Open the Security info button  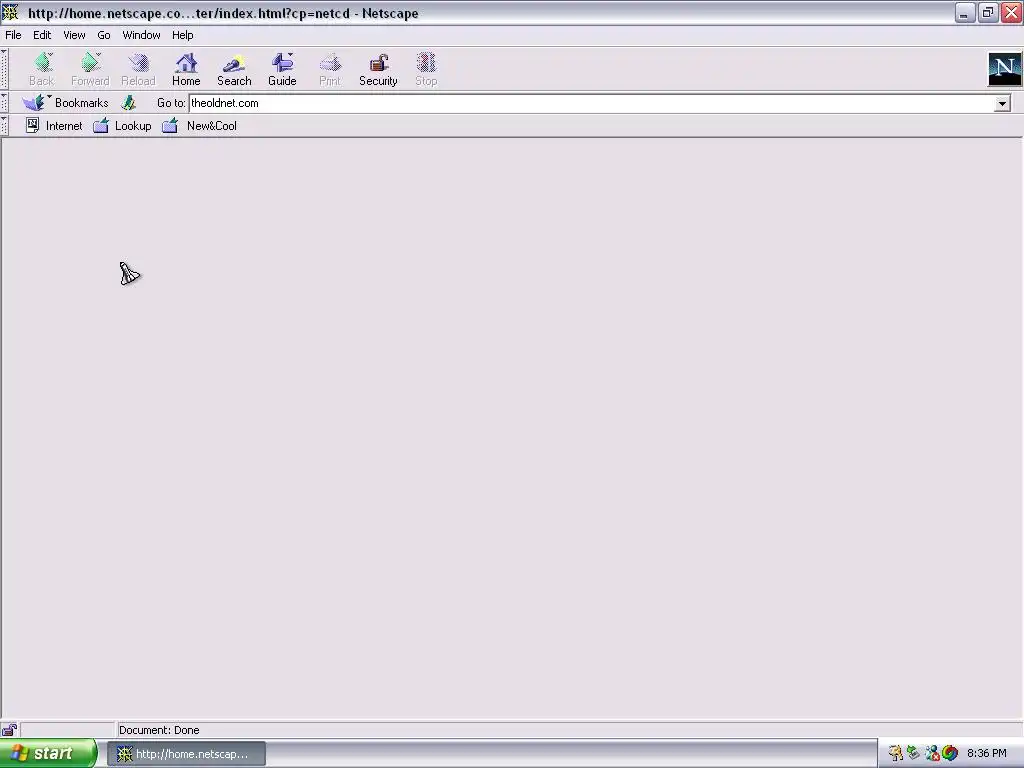tap(378, 69)
